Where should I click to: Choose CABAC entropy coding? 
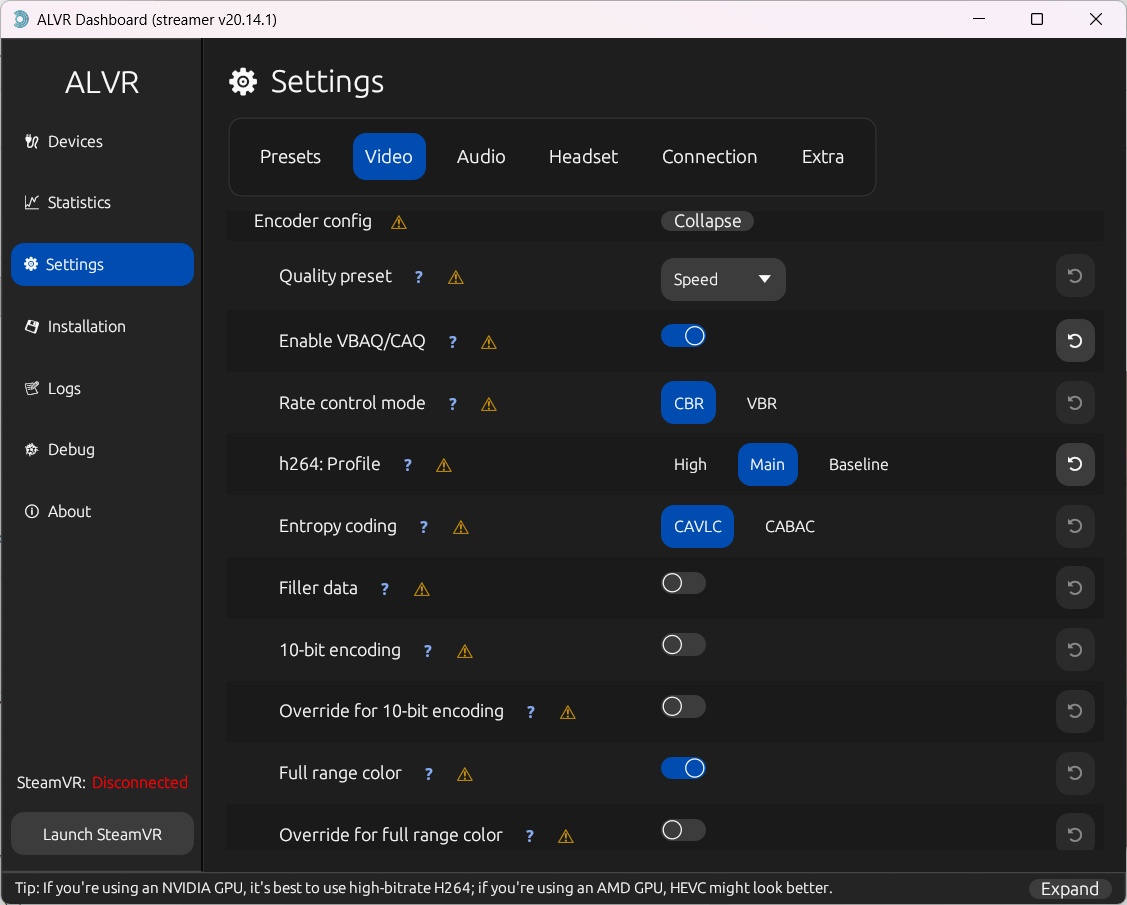click(790, 527)
